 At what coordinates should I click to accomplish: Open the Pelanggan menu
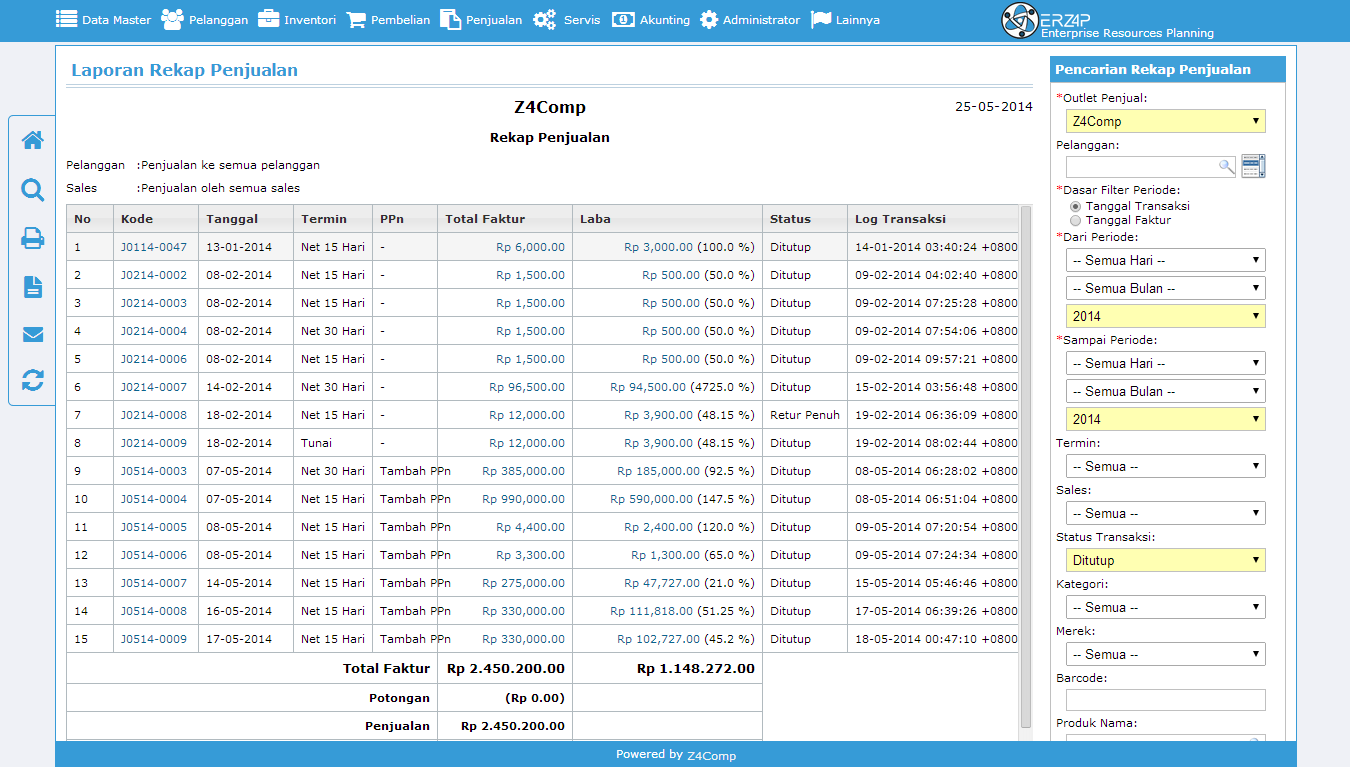point(204,19)
